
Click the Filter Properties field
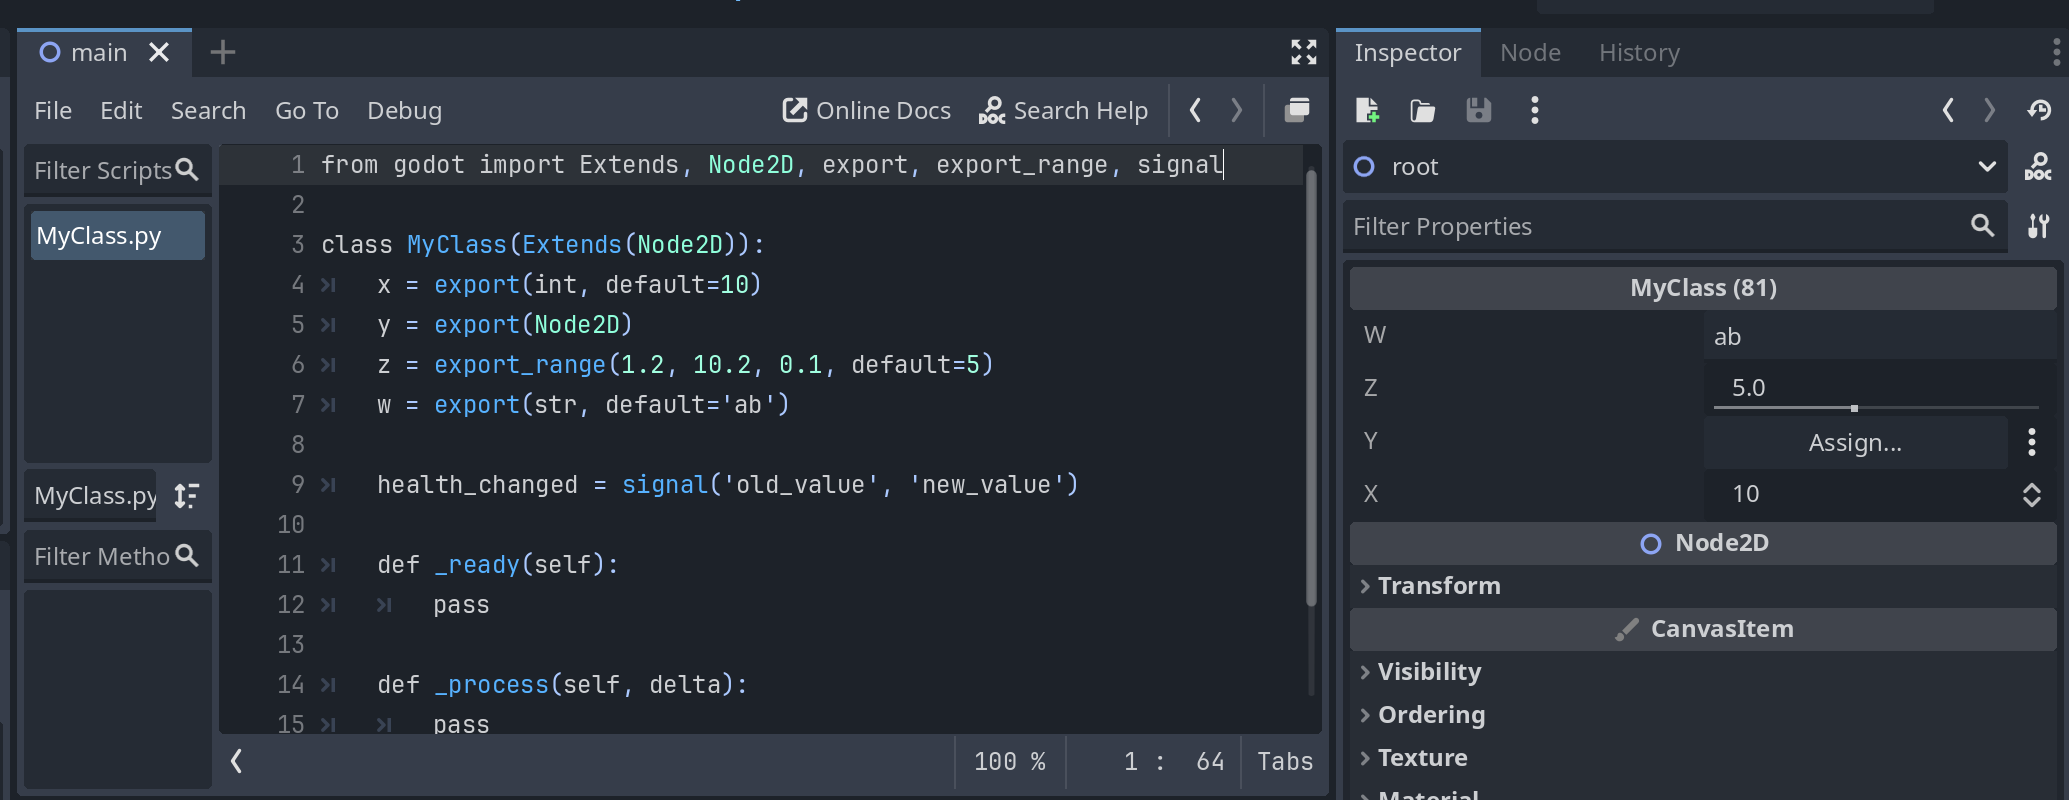(x=1675, y=227)
